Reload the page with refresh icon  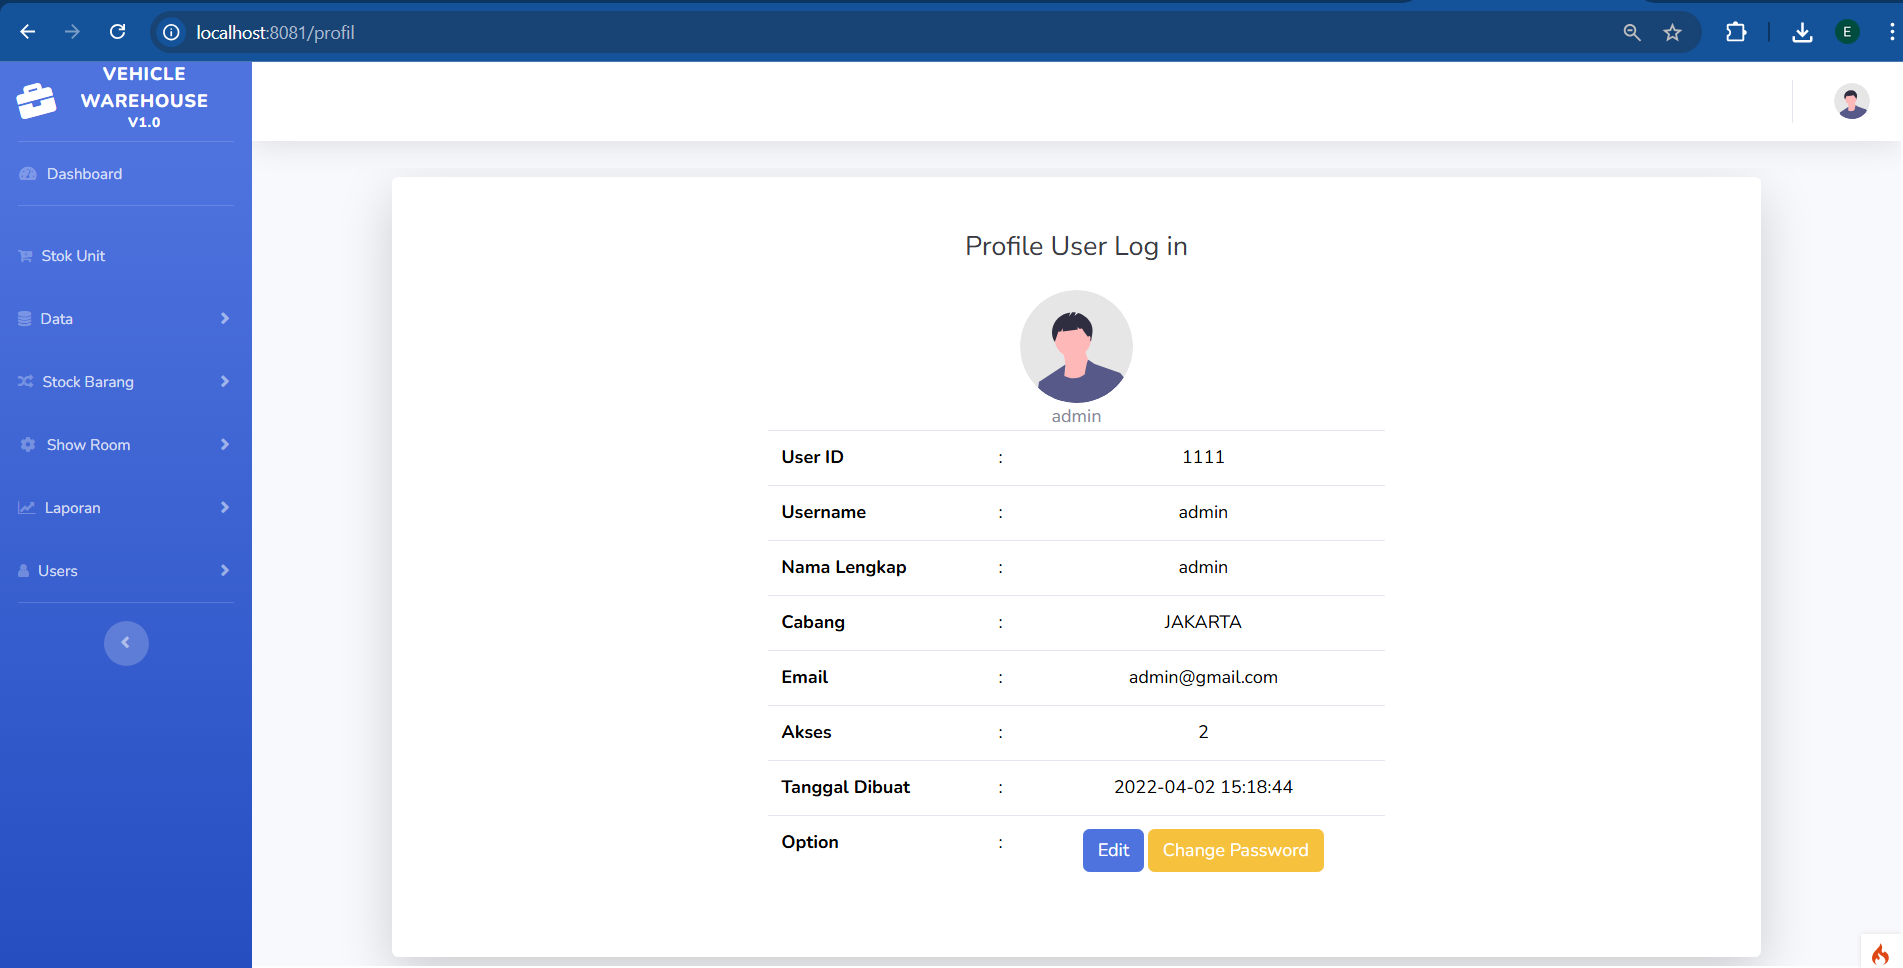point(117,32)
